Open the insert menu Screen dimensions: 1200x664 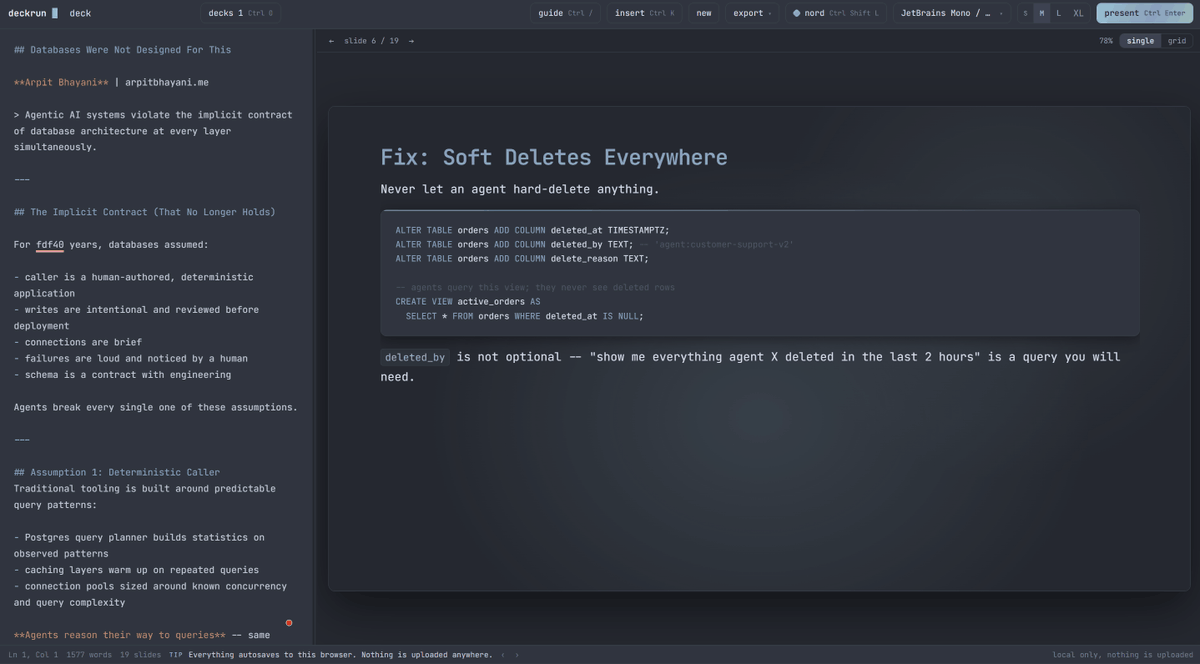(644, 13)
